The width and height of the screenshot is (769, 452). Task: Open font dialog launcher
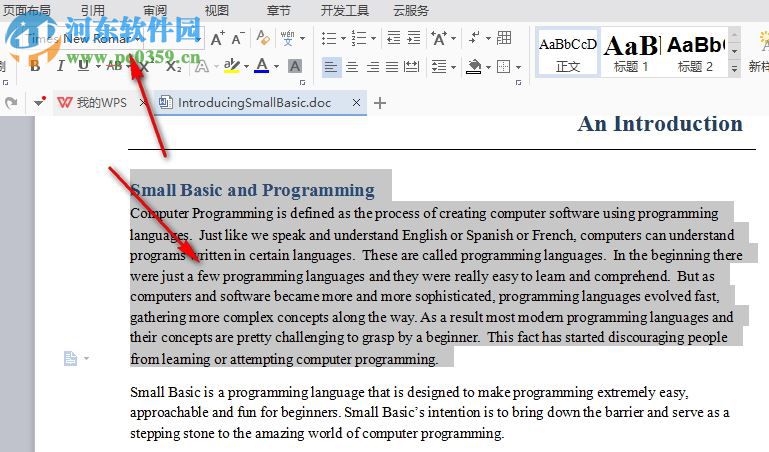point(302,82)
